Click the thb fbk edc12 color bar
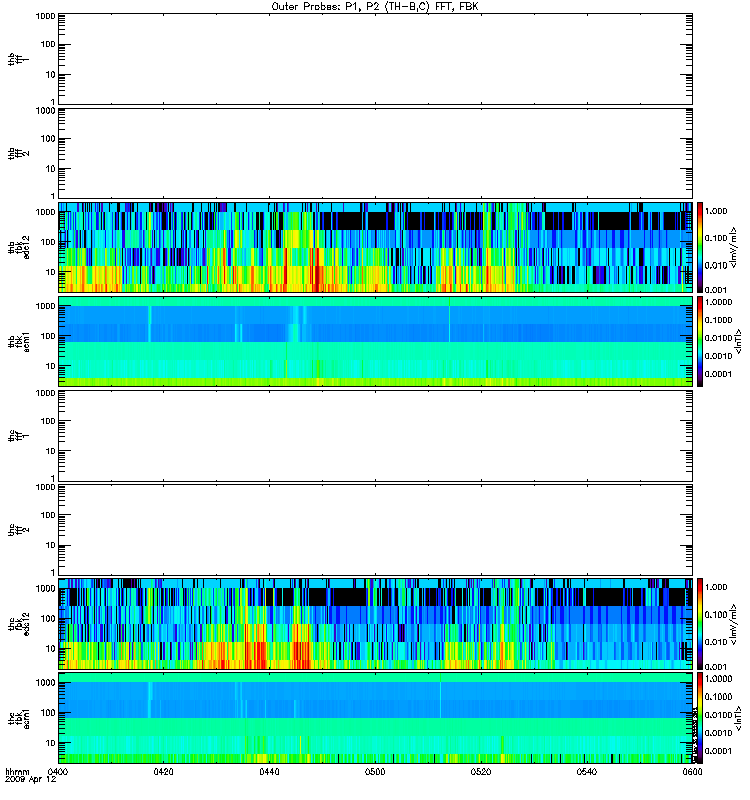This screenshot has height=800, width=750. click(700, 247)
